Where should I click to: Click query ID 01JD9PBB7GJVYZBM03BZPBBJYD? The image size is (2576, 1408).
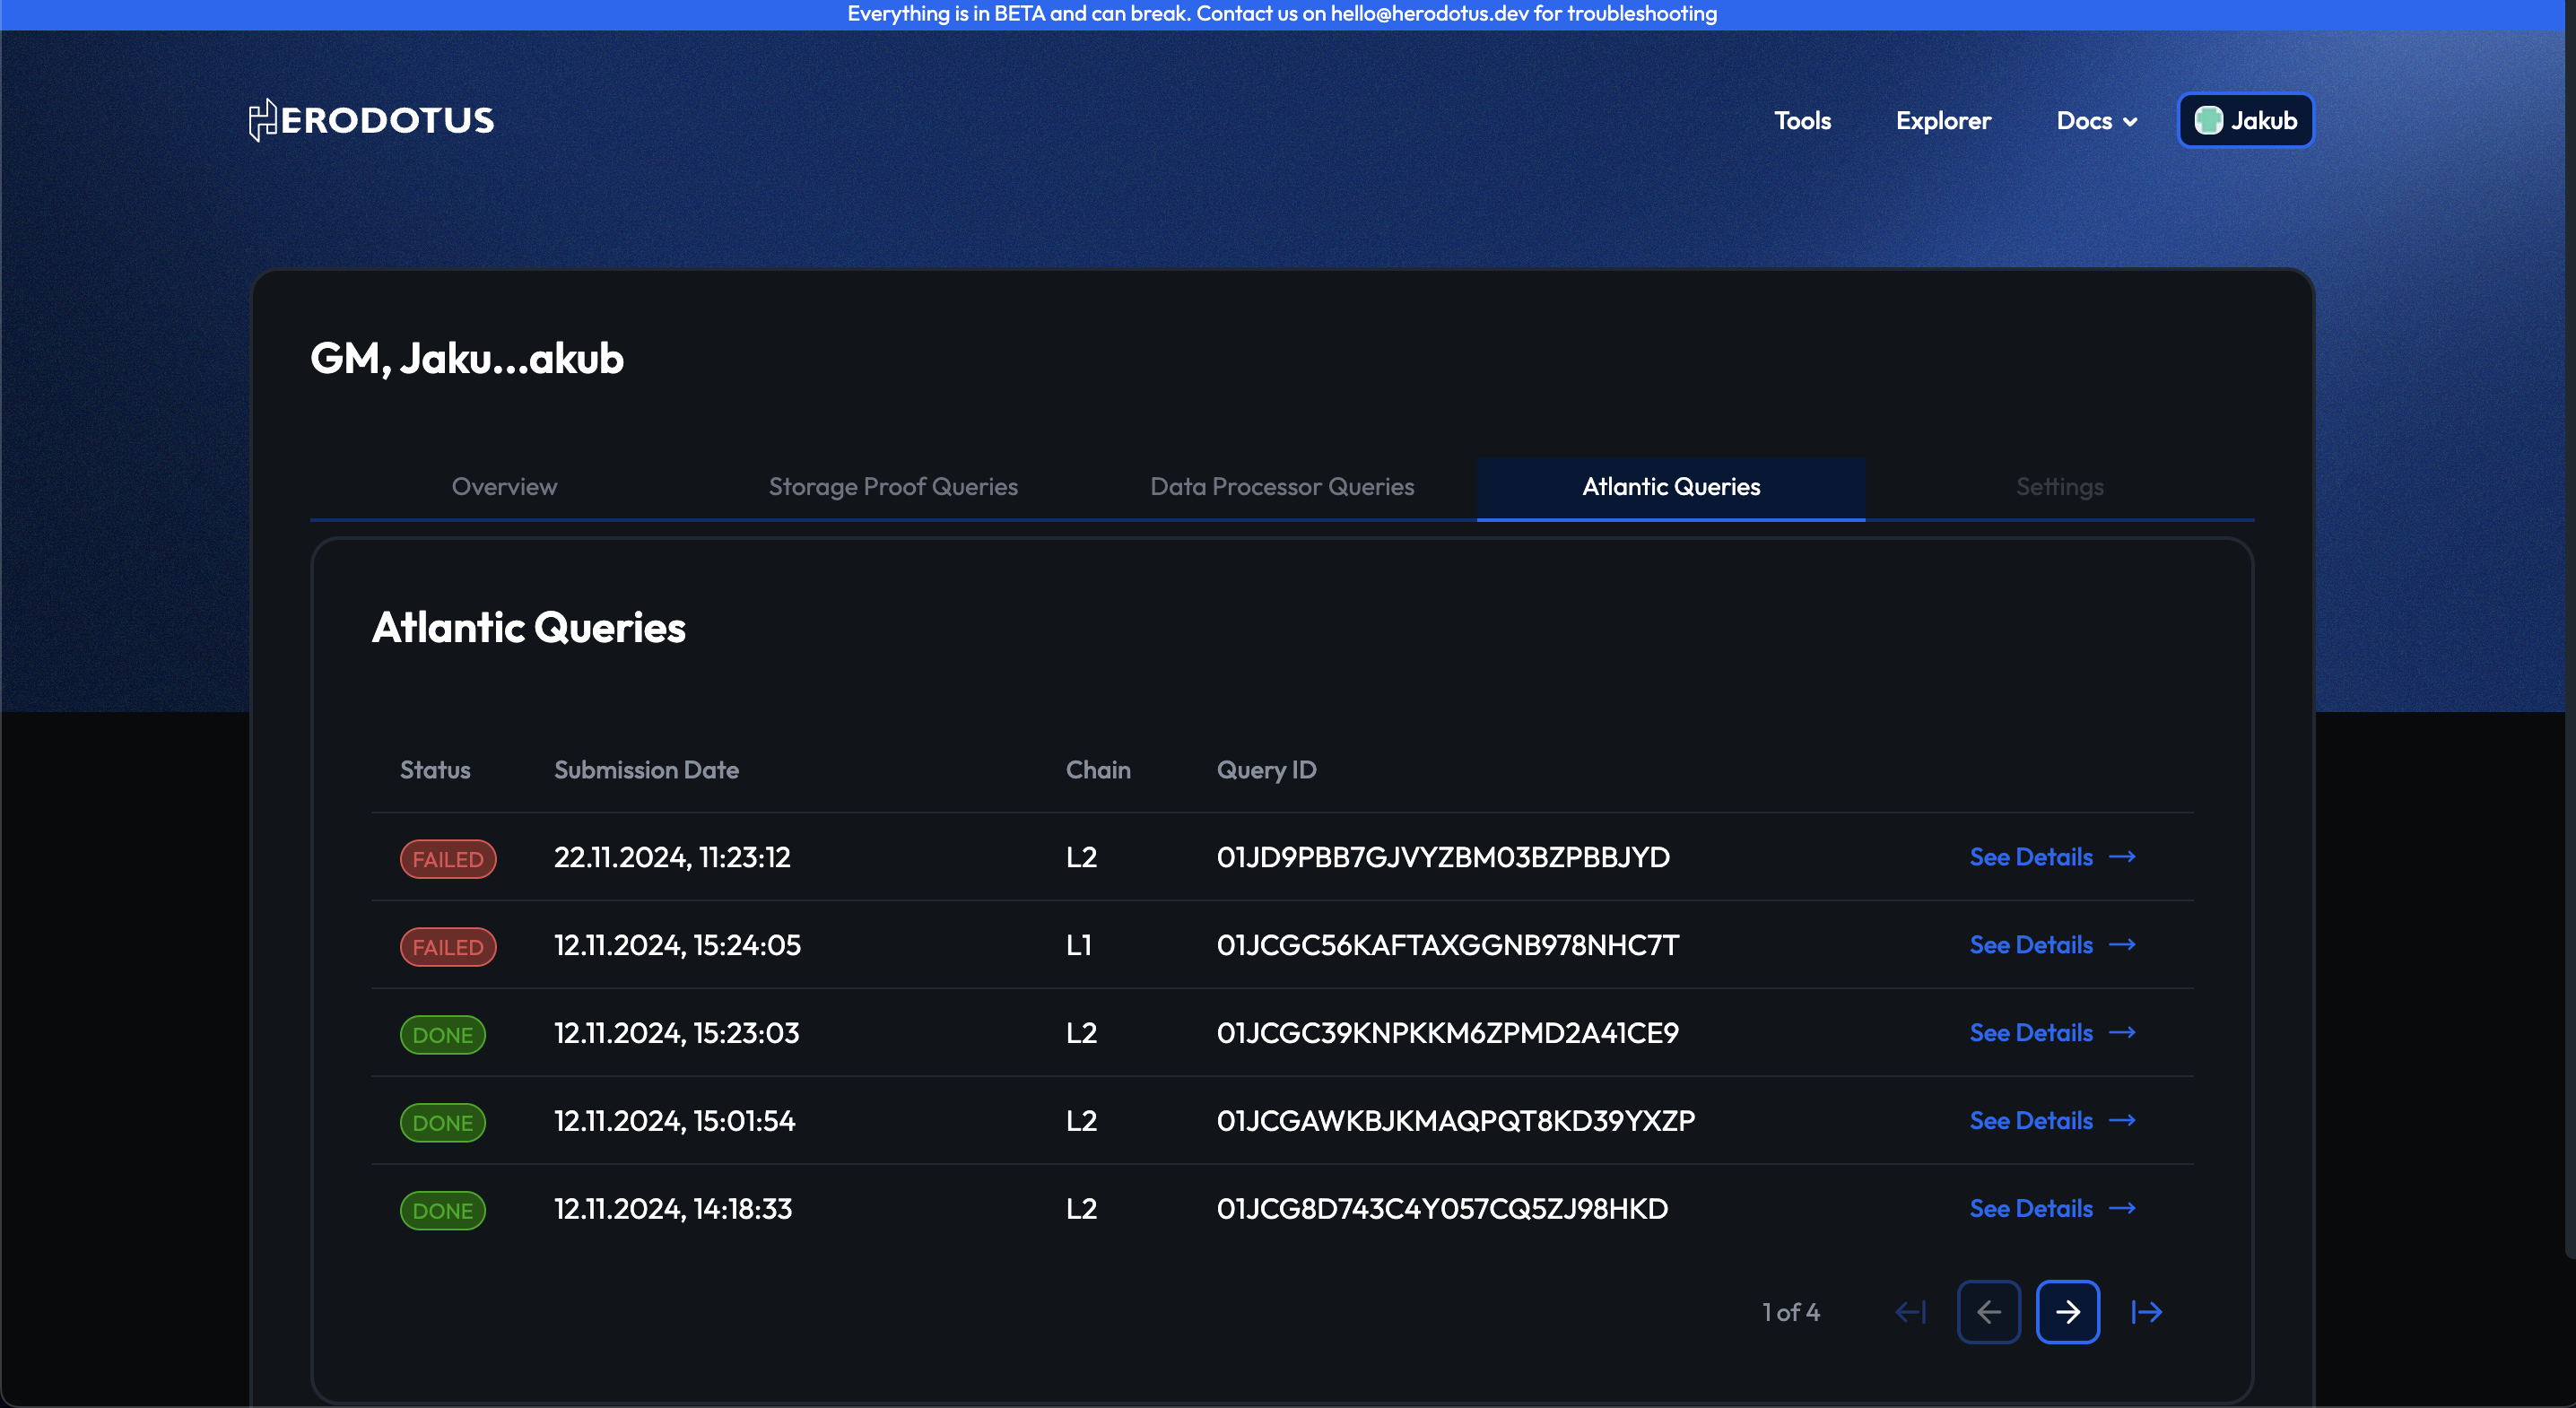pyautogui.click(x=1443, y=857)
